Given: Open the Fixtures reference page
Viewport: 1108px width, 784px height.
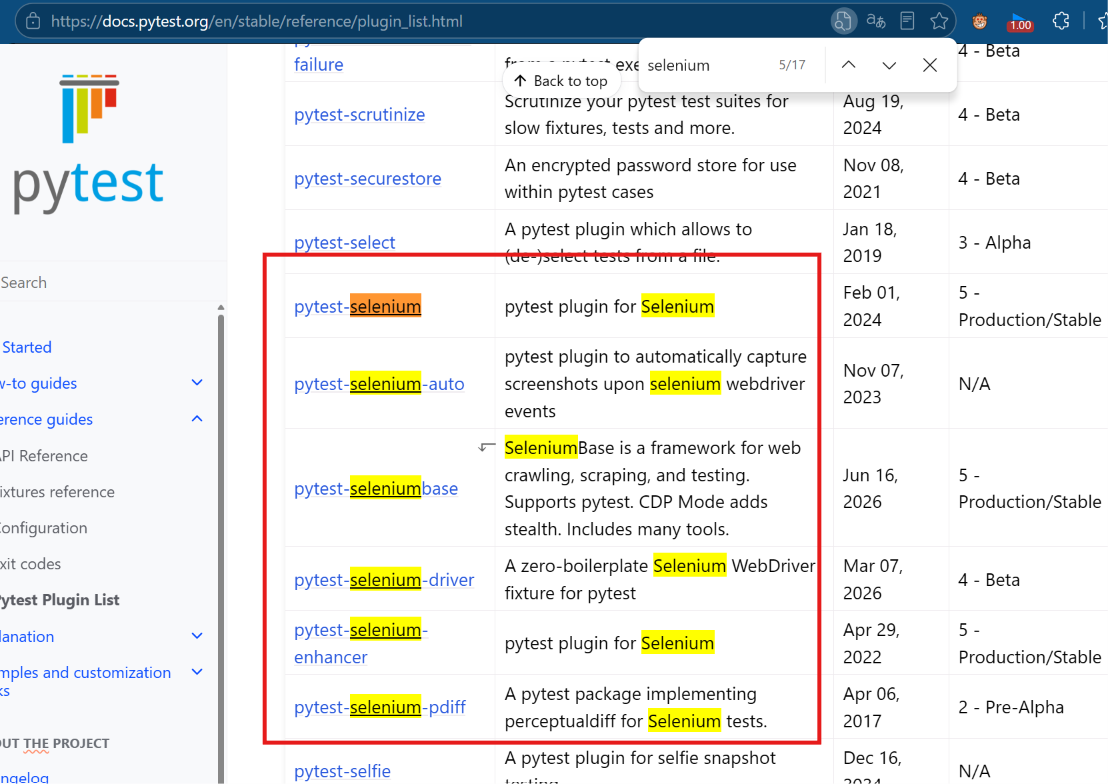Looking at the screenshot, I should (x=57, y=492).
